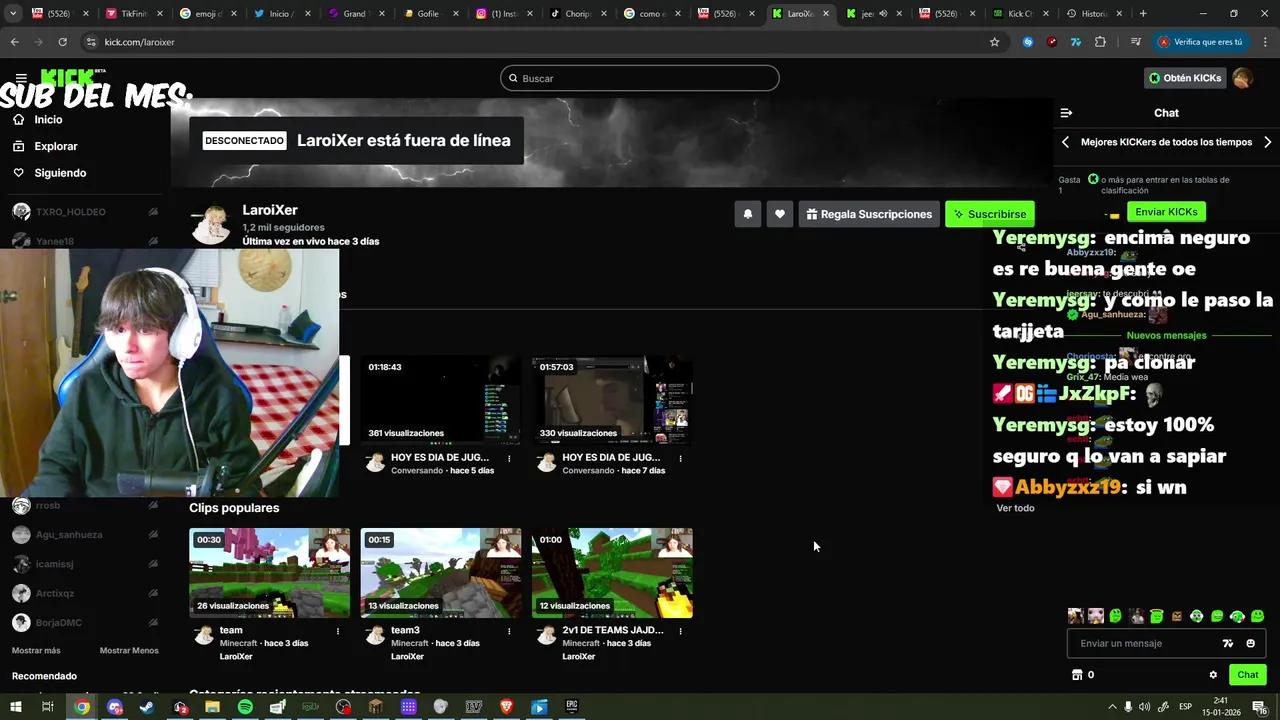Click Mostrar Menos in the sidebar
This screenshot has width=1280, height=720.
click(x=129, y=651)
